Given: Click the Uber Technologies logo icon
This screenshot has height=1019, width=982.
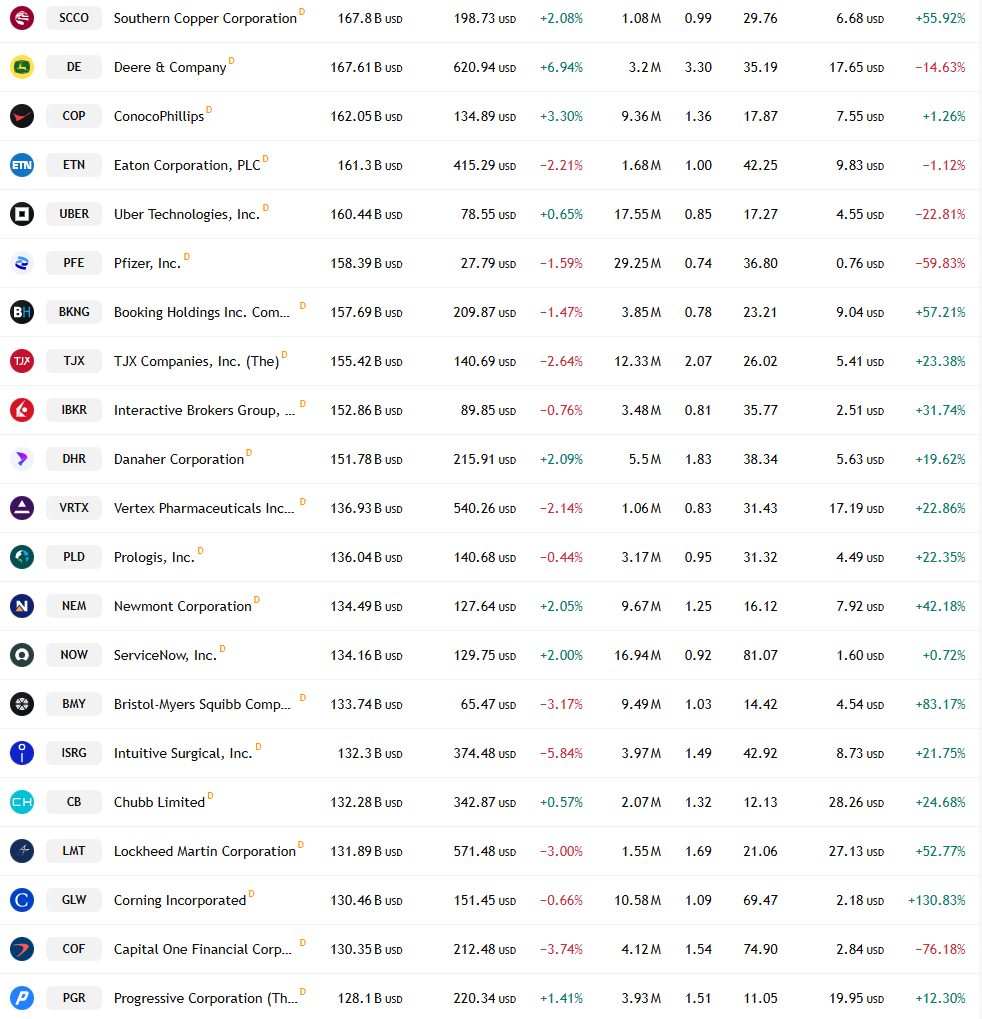Looking at the screenshot, I should (x=22, y=214).
